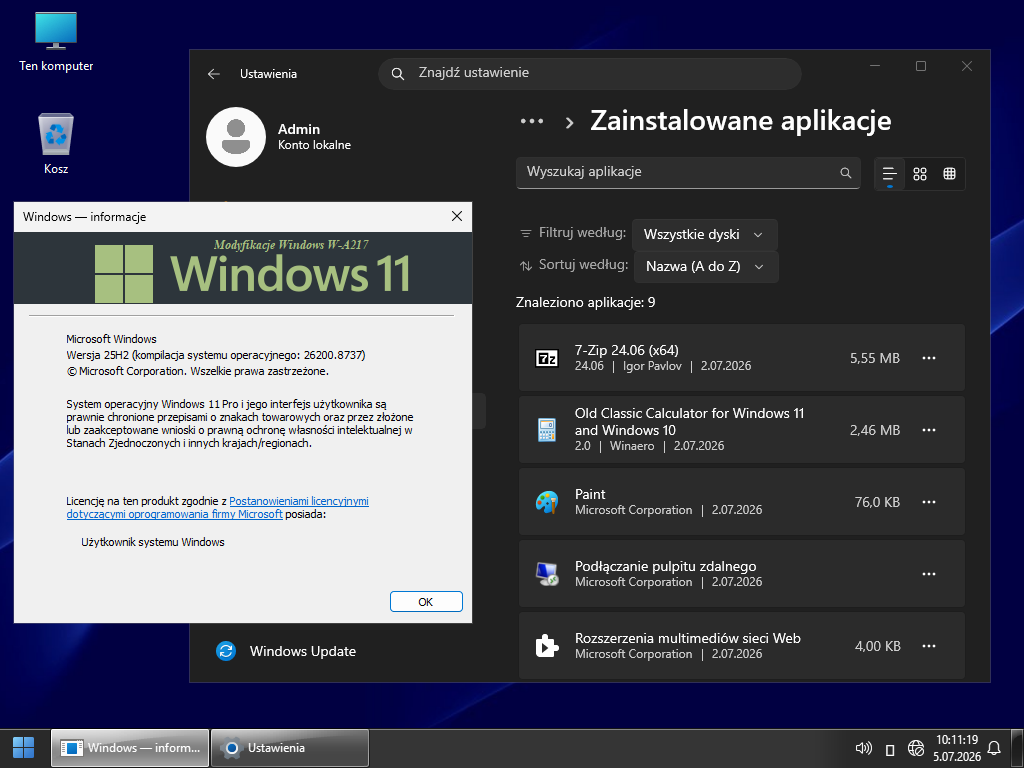Image resolution: width=1024 pixels, height=768 pixels.
Task: Open more options for Paint
Action: (x=929, y=502)
